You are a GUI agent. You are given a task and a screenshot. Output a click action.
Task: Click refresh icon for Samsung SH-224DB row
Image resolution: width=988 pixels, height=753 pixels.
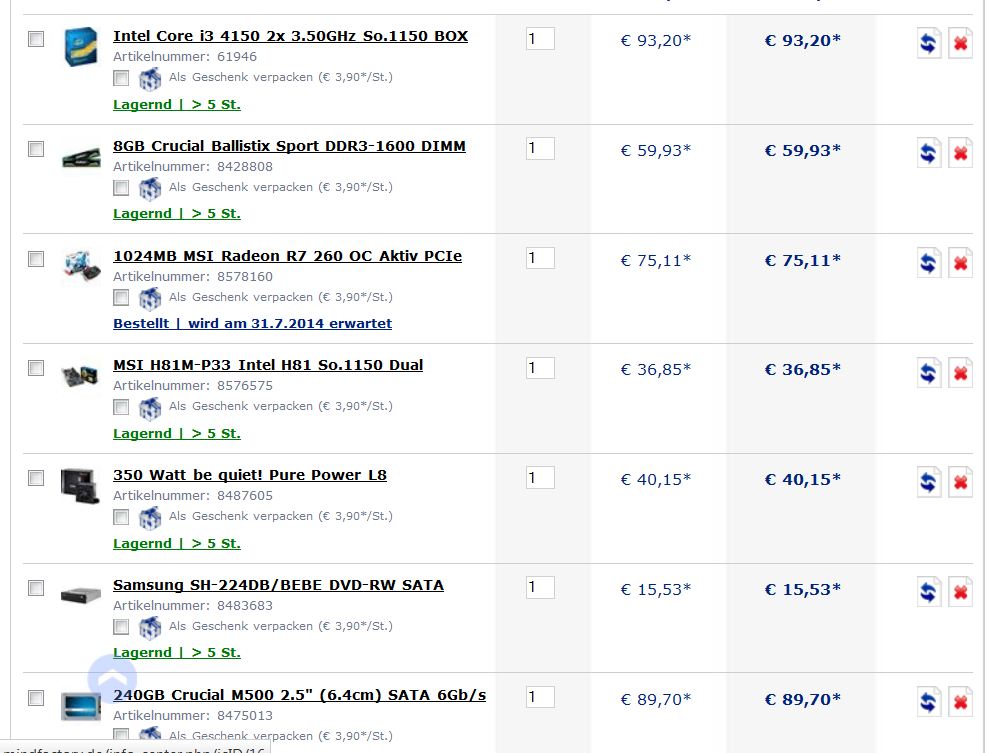click(x=928, y=592)
